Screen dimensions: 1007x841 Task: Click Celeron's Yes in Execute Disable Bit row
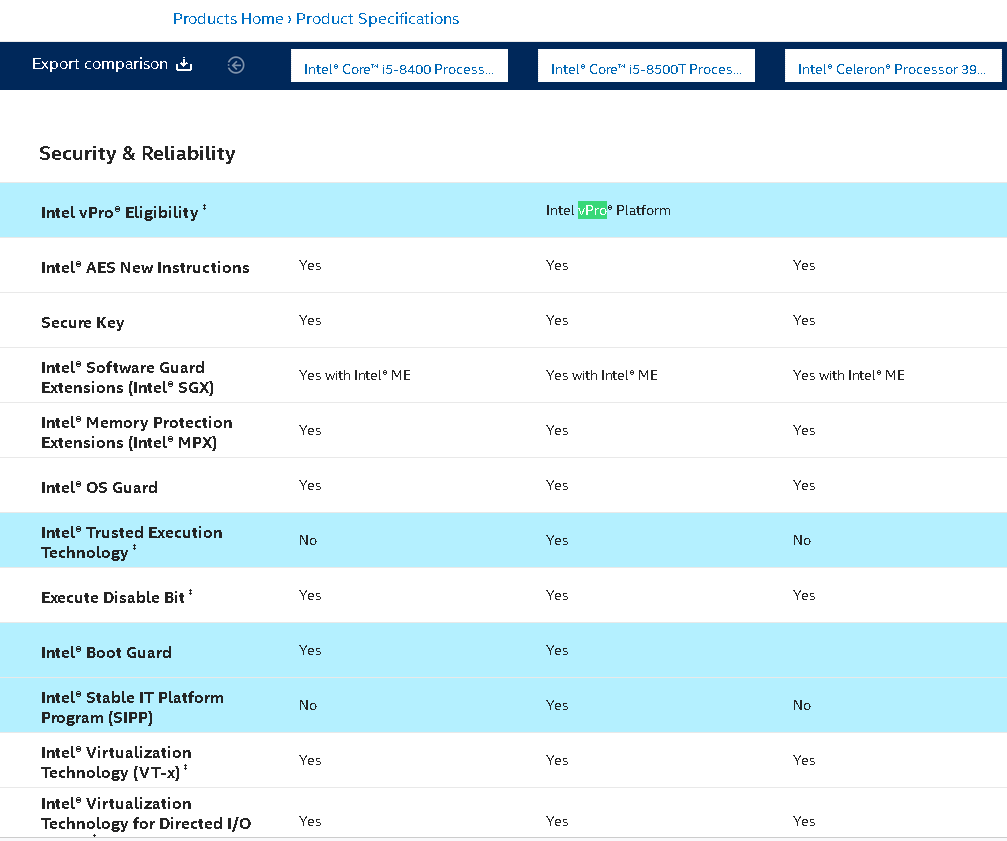804,595
